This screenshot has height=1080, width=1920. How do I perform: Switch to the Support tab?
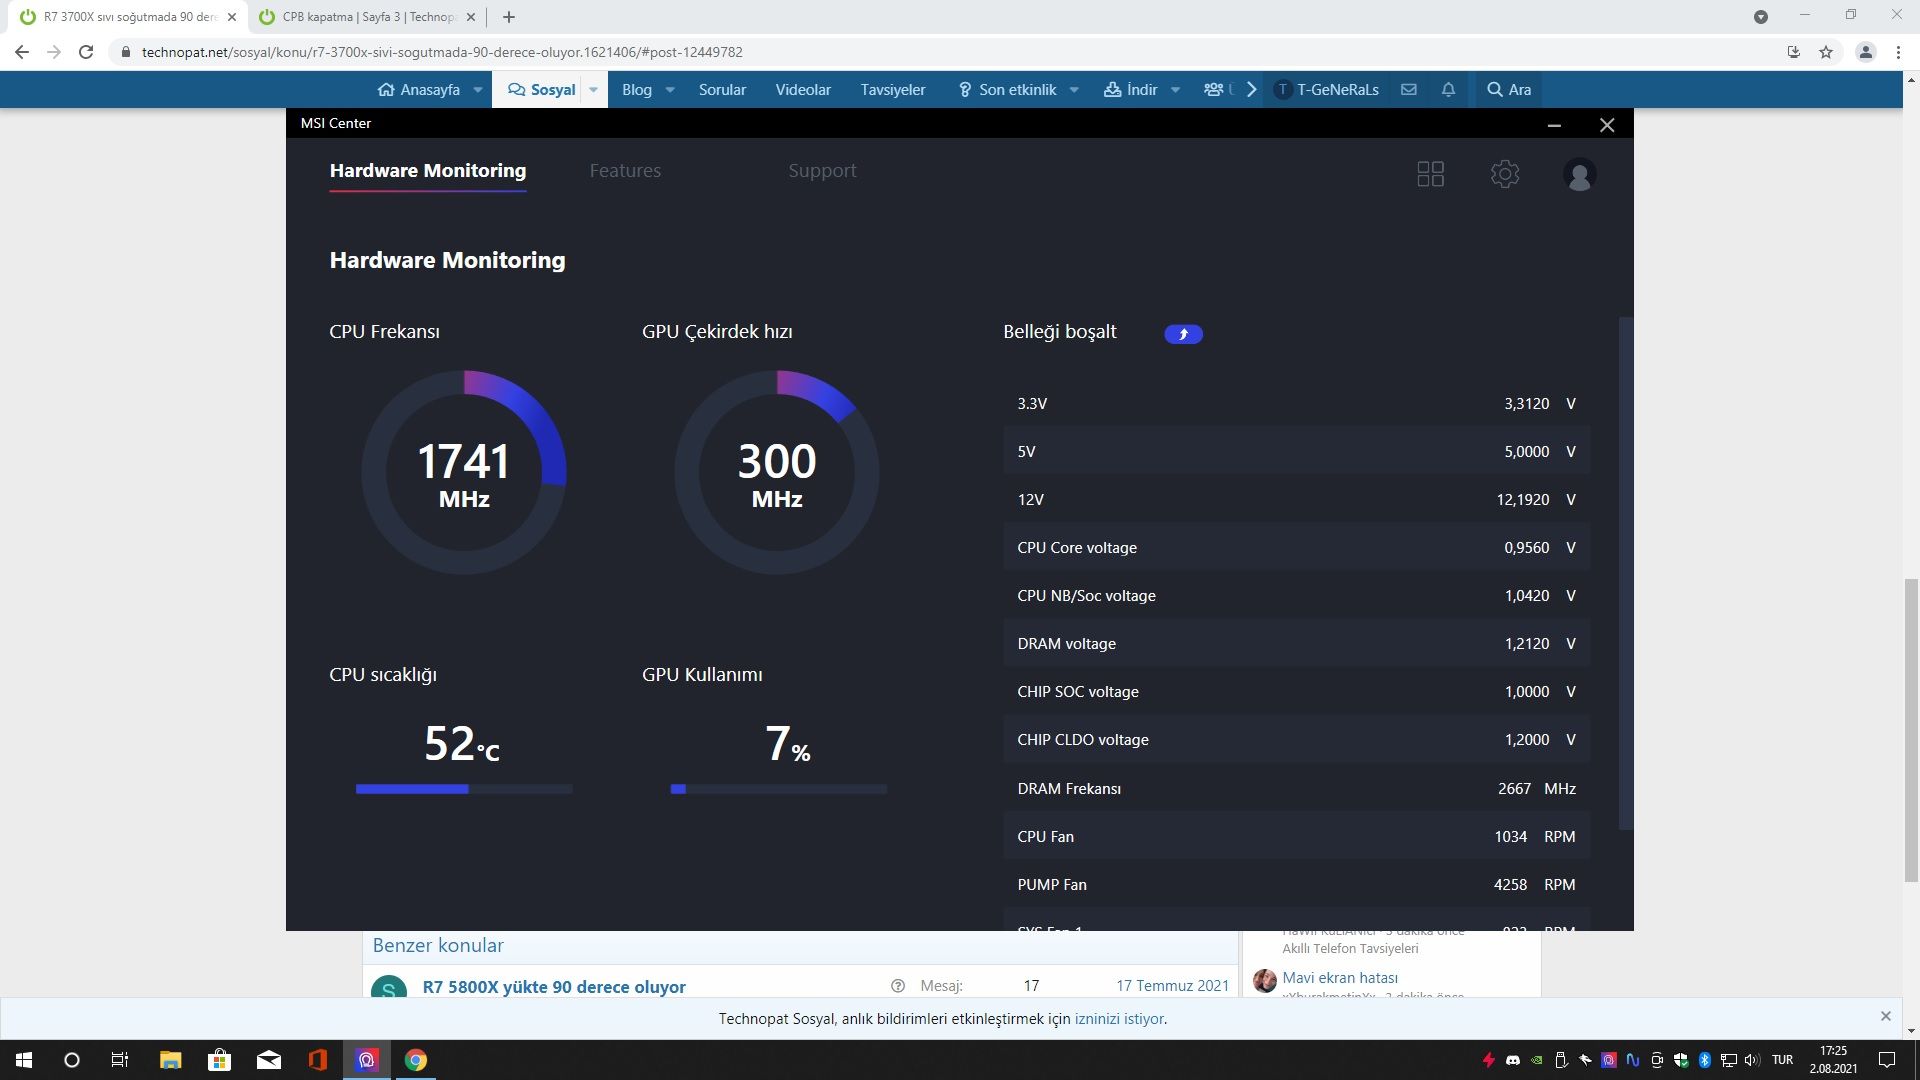[x=822, y=171]
